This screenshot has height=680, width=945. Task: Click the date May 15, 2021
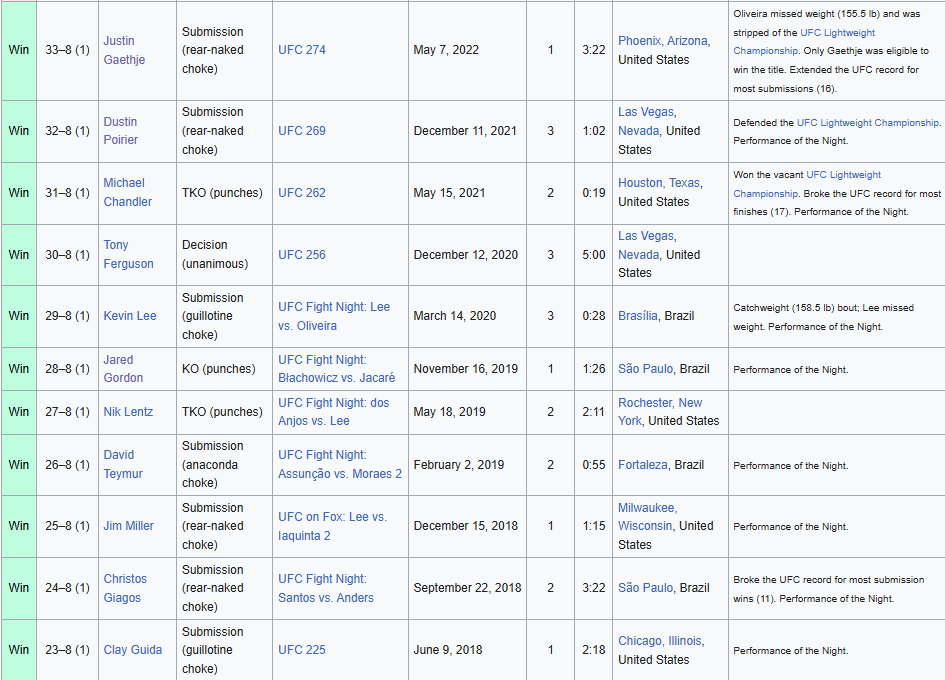pyautogui.click(x=449, y=193)
